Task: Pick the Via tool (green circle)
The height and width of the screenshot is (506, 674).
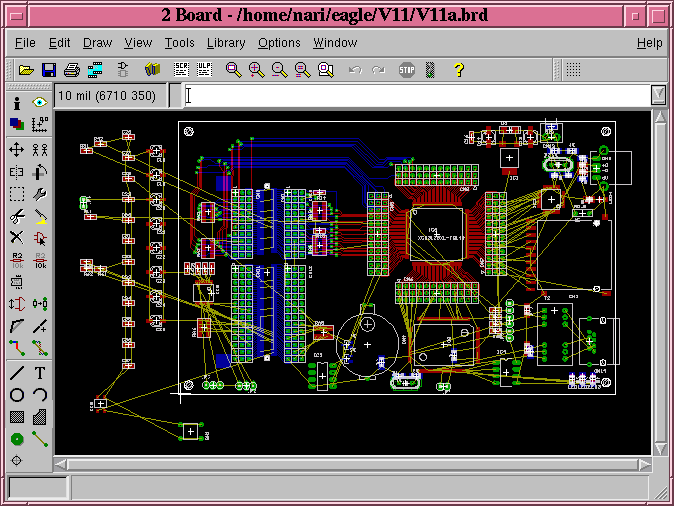Action: (x=17, y=438)
